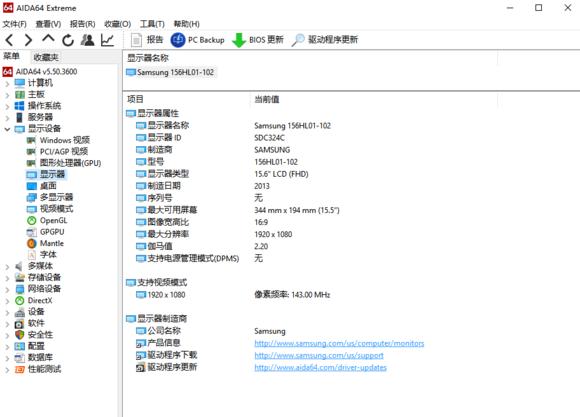Click the 数据库 tree item
This screenshot has width=580, height=417.
click(x=34, y=358)
